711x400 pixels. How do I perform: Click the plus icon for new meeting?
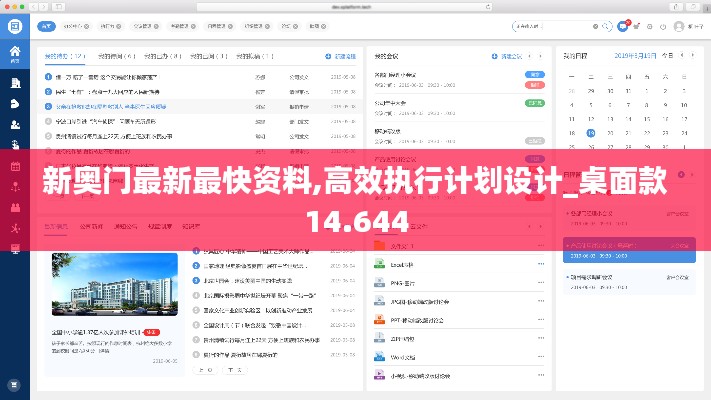[x=493, y=56]
